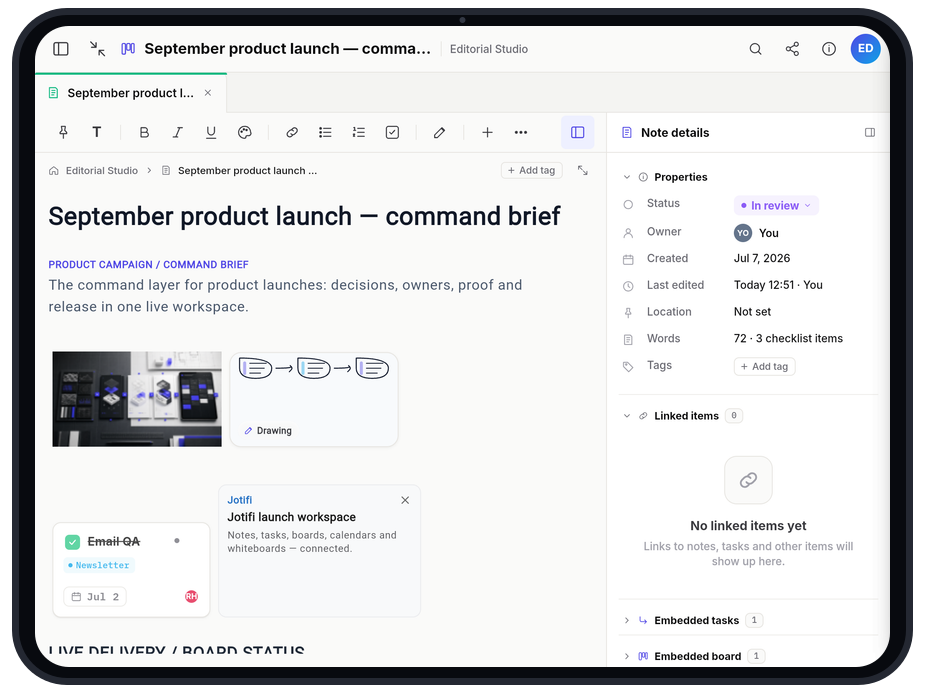Click the Words value 72 · 3 checklist items
Image resolution: width=925 pixels, height=693 pixels.
(788, 339)
